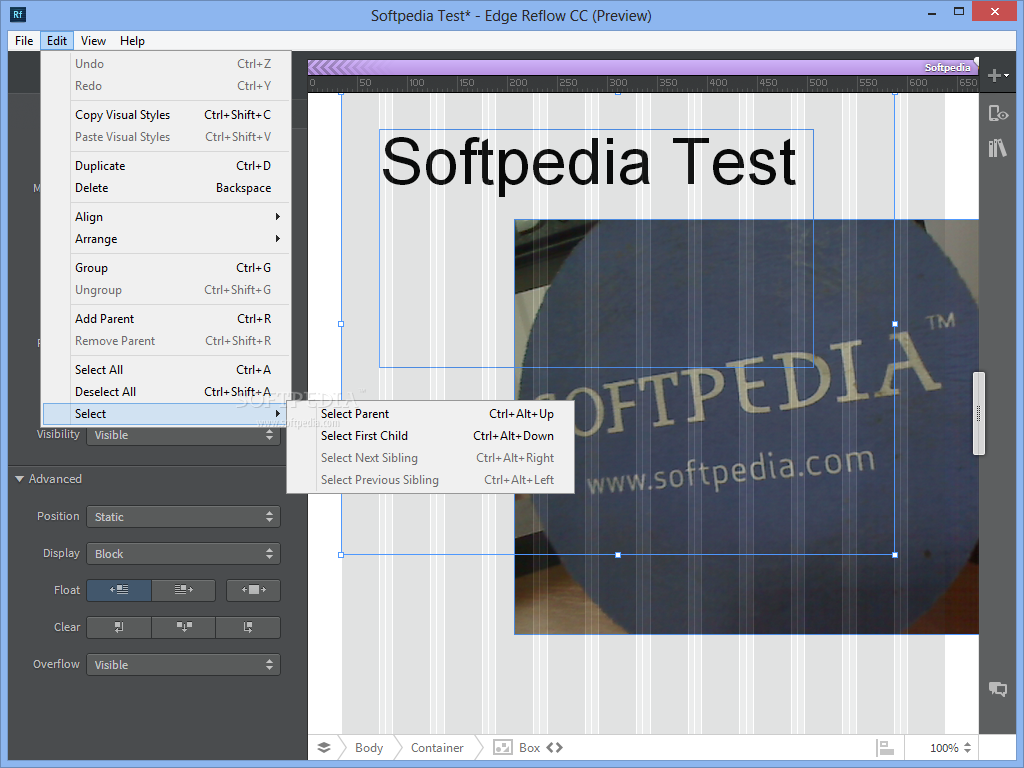Choose Group from Edit menu
Screen dimensions: 1024x768
pos(167,268)
